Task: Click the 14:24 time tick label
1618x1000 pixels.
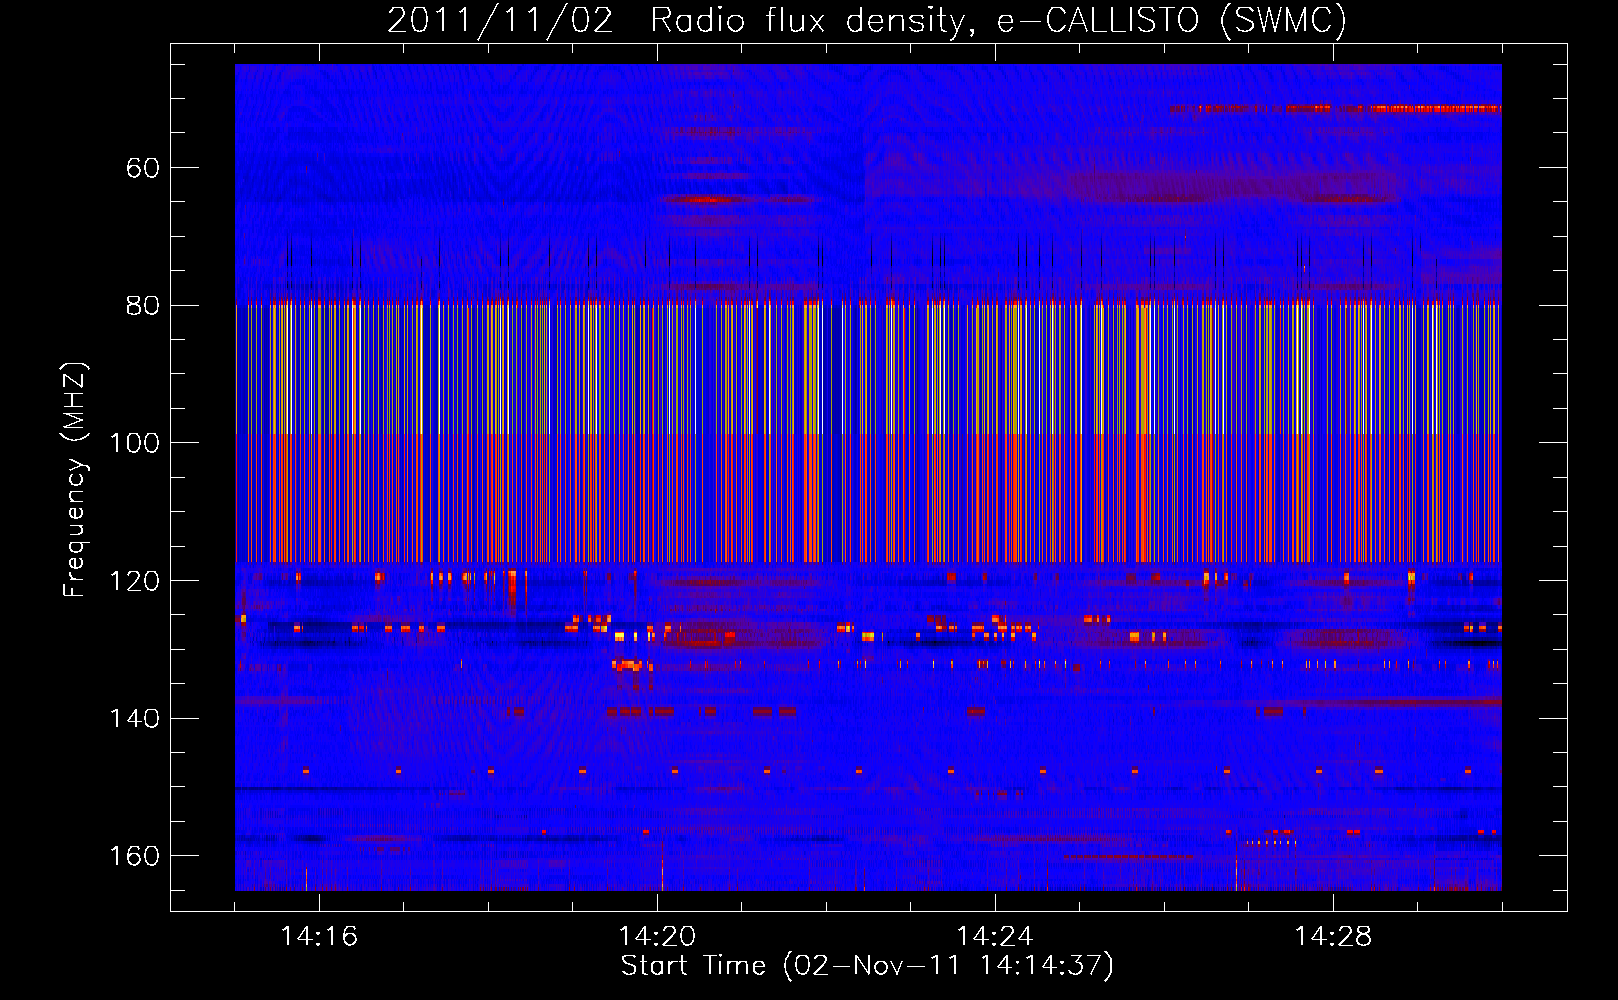Action: click(995, 937)
